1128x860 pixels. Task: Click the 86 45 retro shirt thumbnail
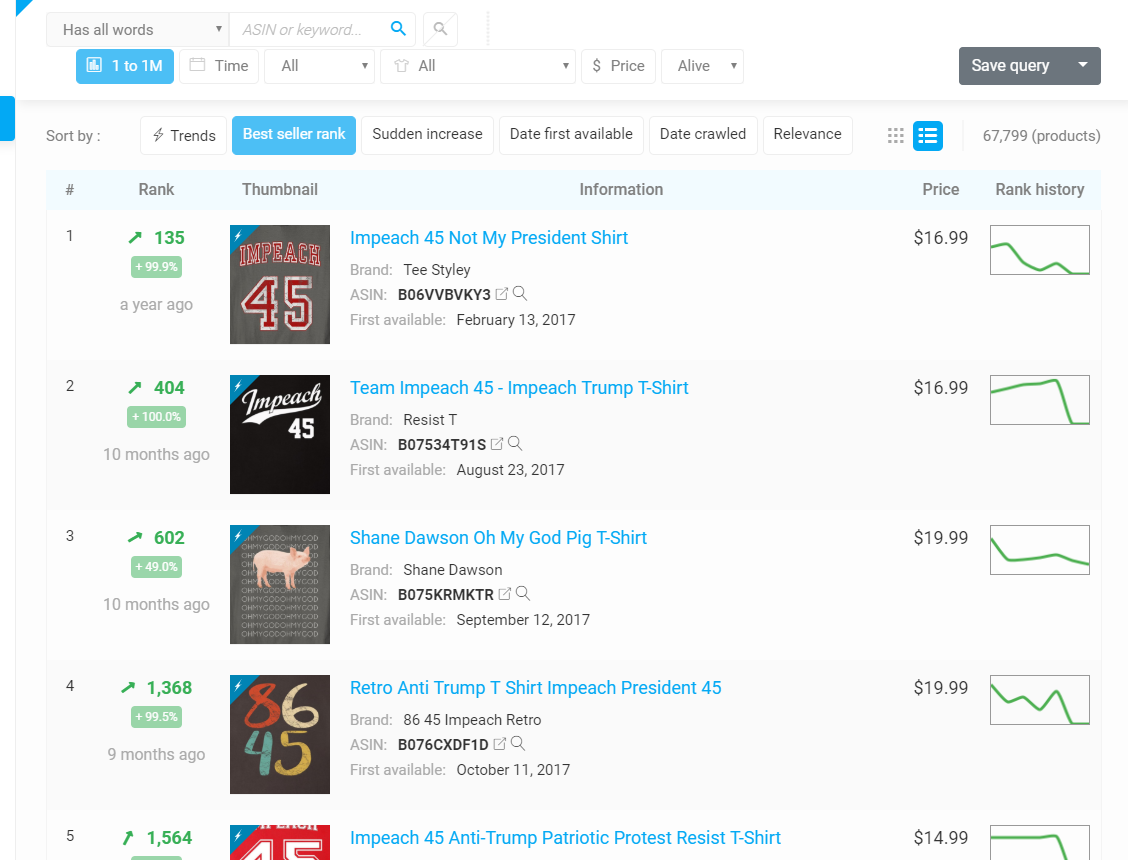pos(280,734)
